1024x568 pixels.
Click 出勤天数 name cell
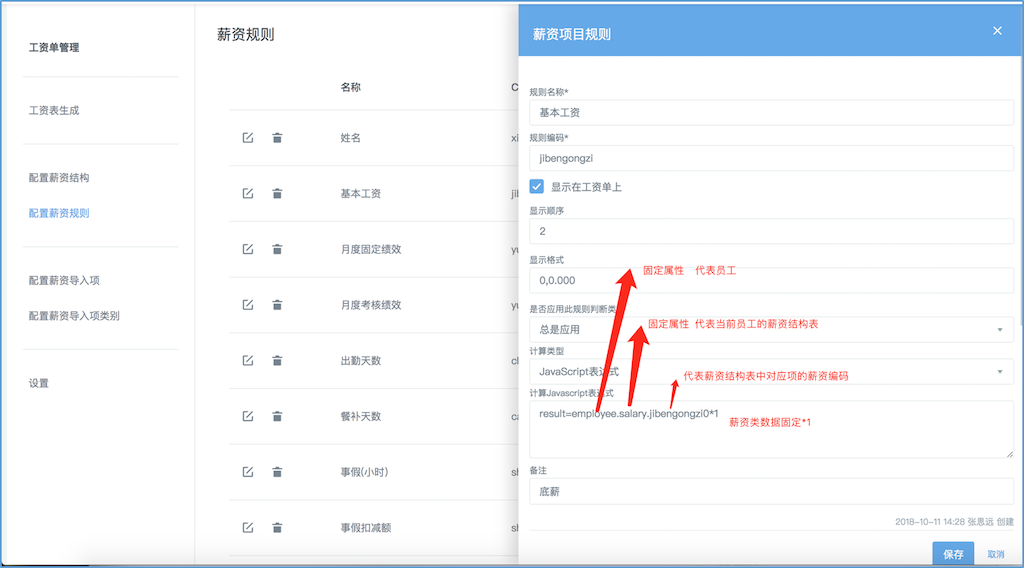(x=360, y=360)
